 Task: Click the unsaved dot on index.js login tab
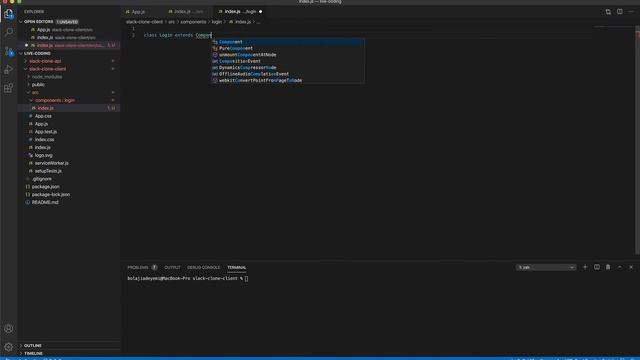click(260, 11)
